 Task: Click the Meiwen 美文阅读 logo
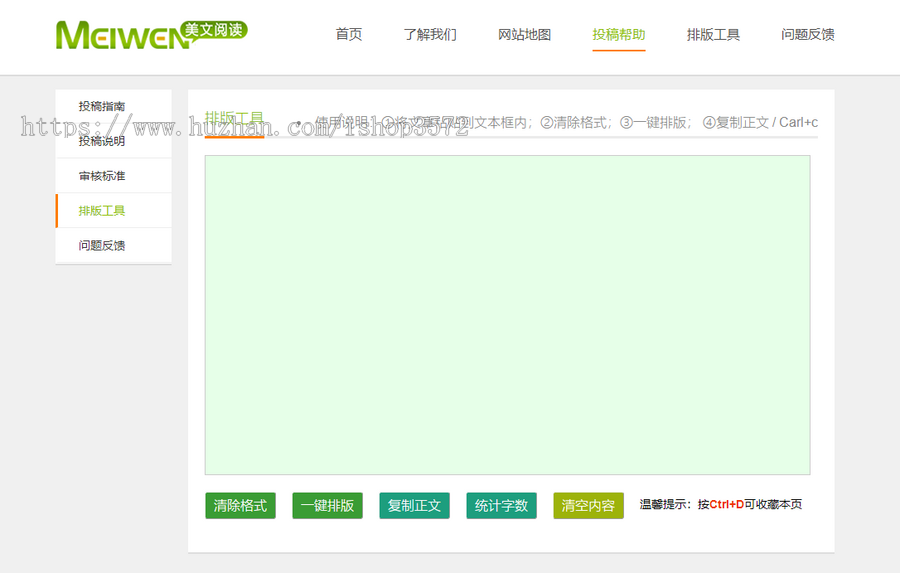152,34
